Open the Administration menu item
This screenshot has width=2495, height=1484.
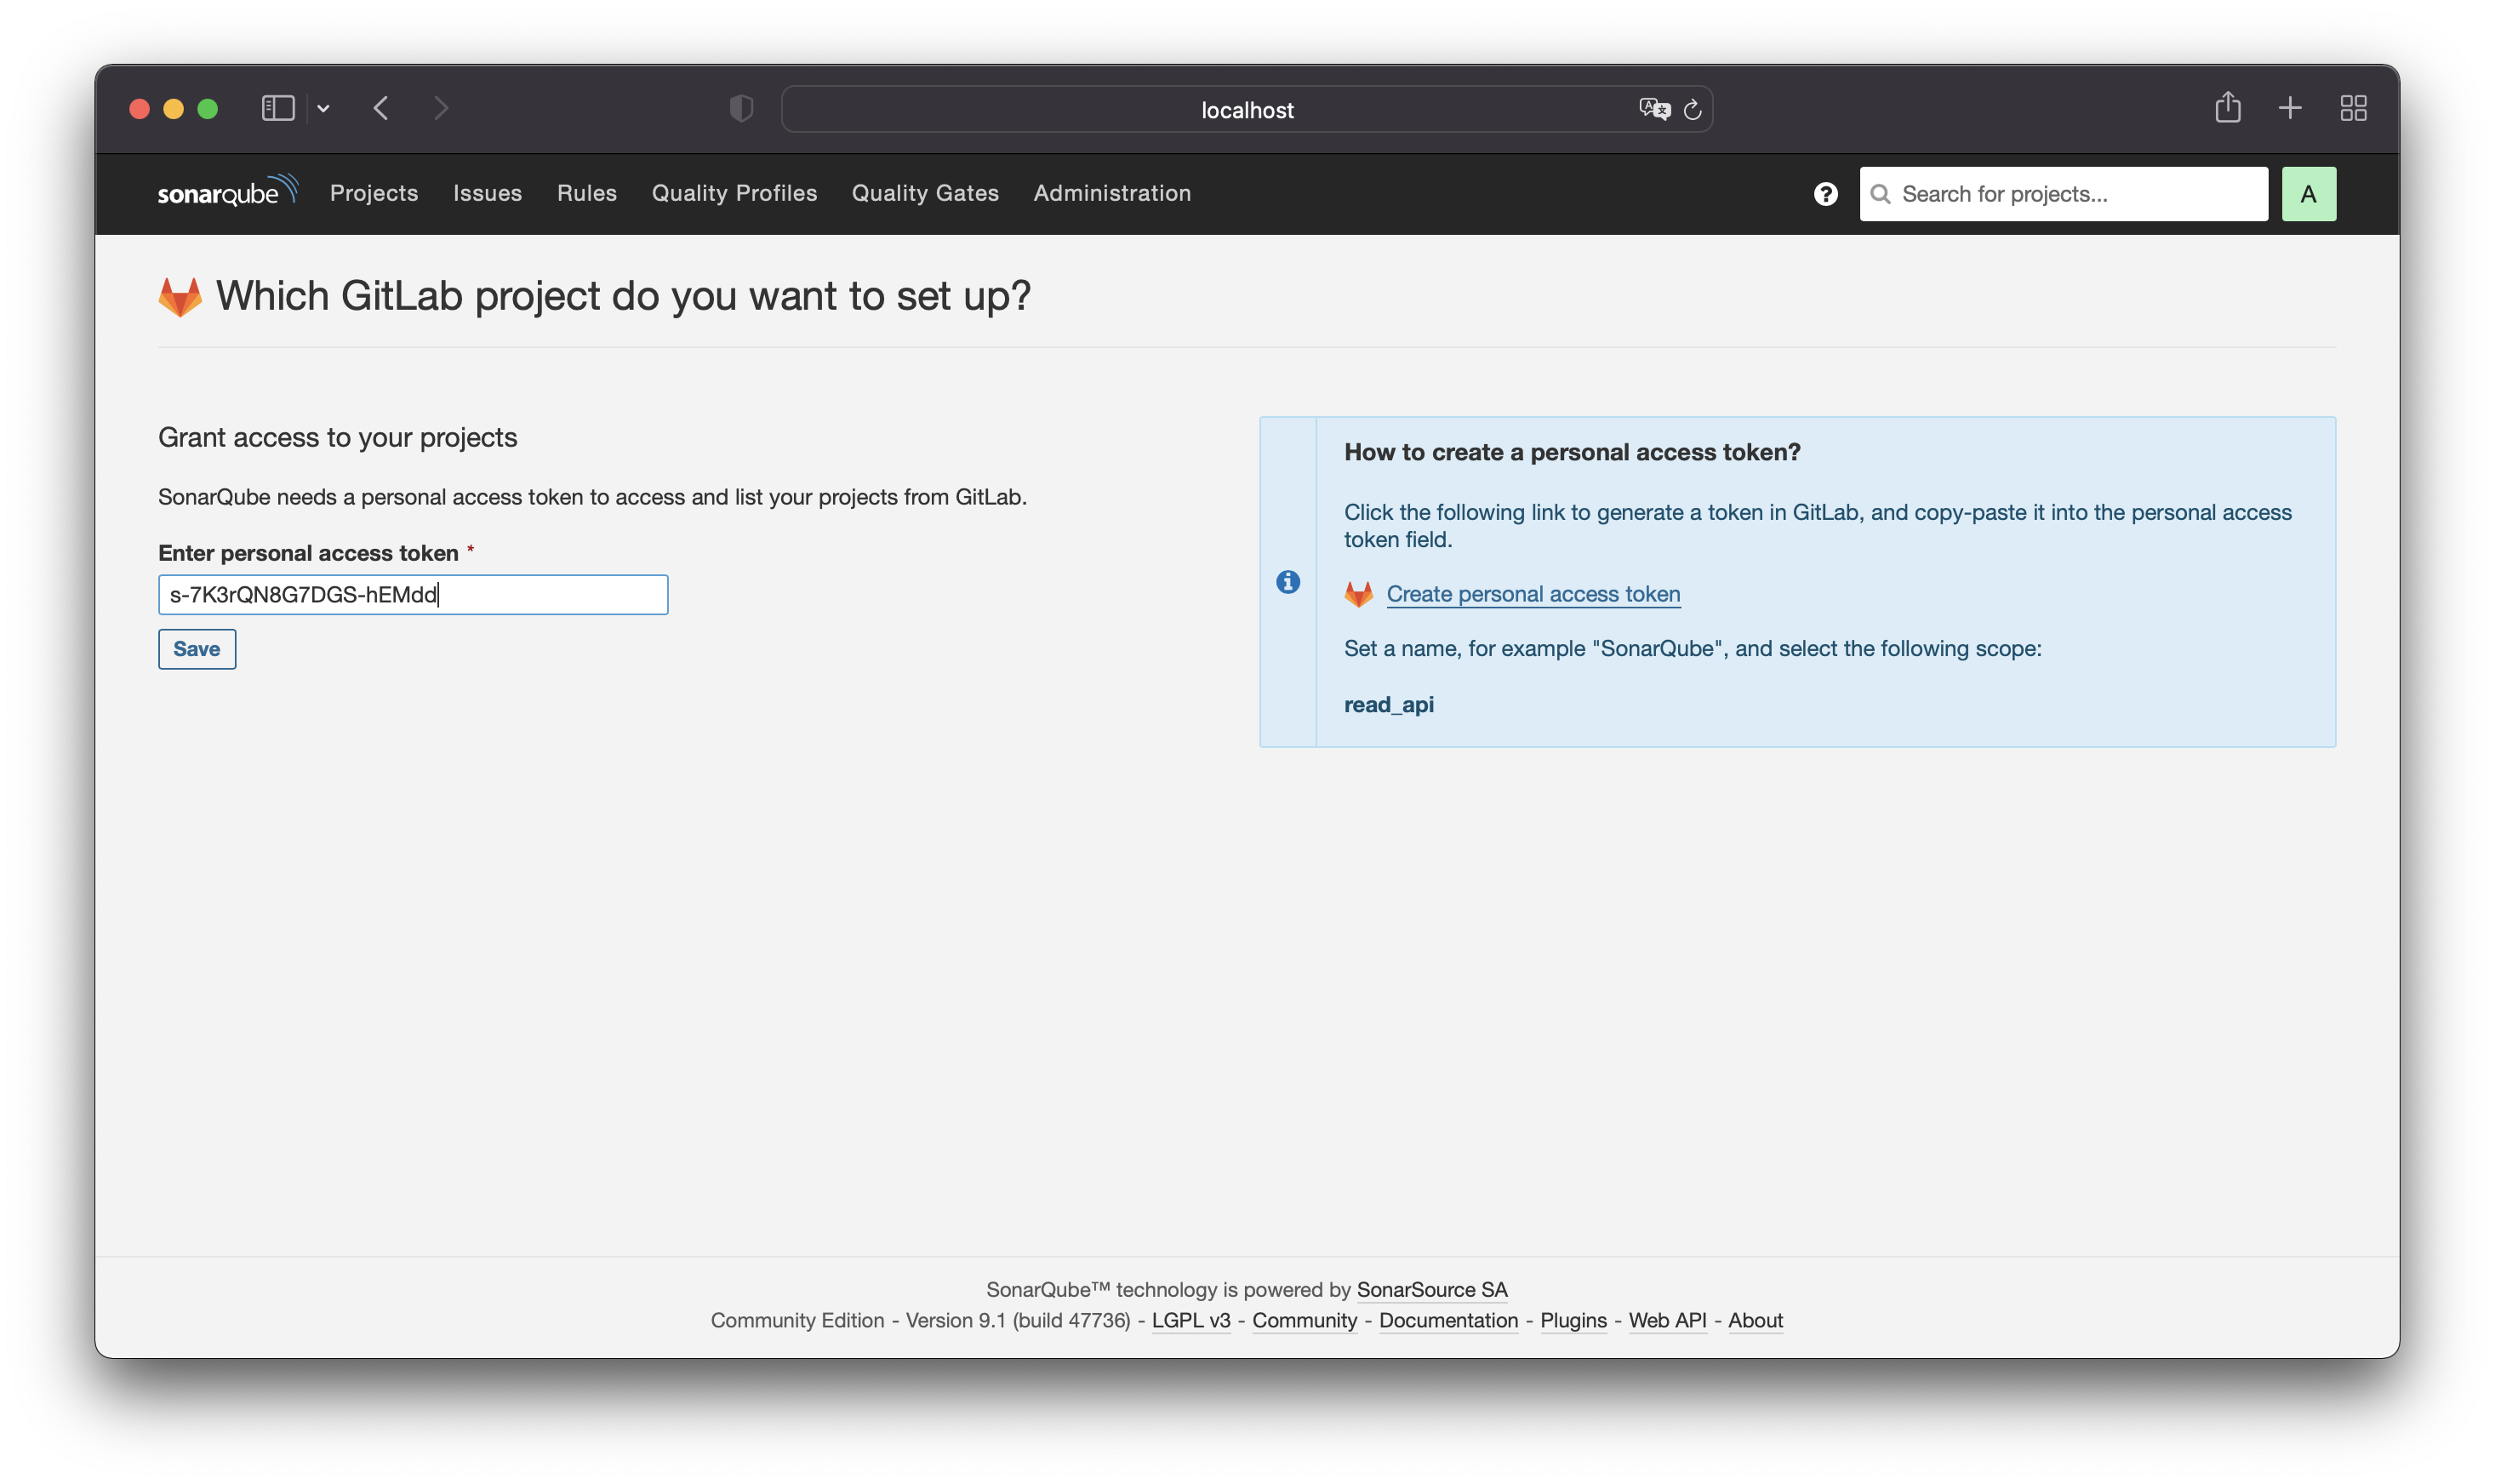point(1112,193)
